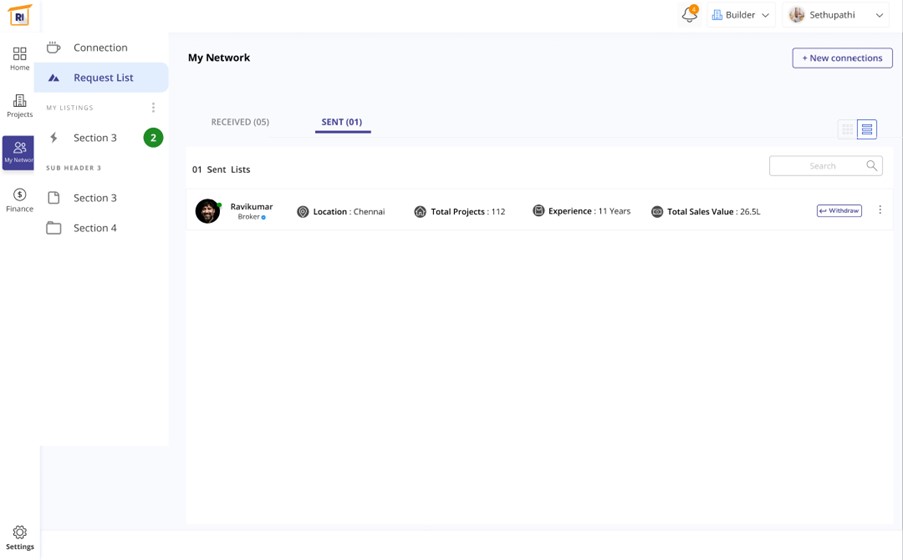Click the notification bell icon

click(689, 15)
